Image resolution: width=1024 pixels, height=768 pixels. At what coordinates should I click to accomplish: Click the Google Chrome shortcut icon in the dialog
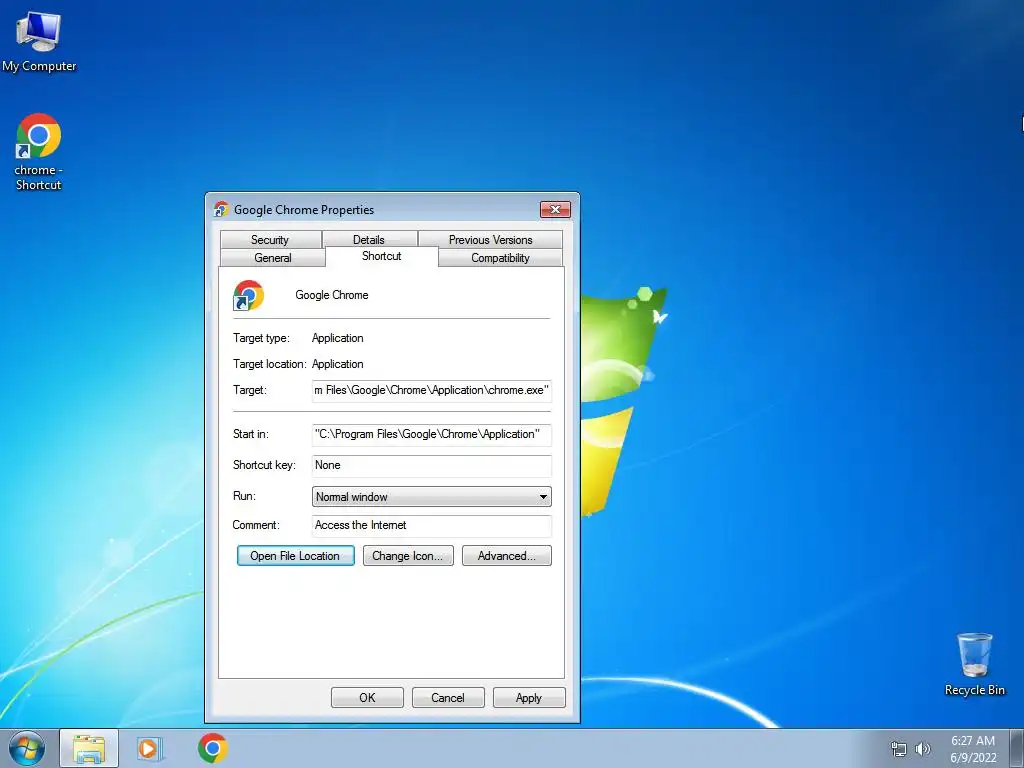248,295
